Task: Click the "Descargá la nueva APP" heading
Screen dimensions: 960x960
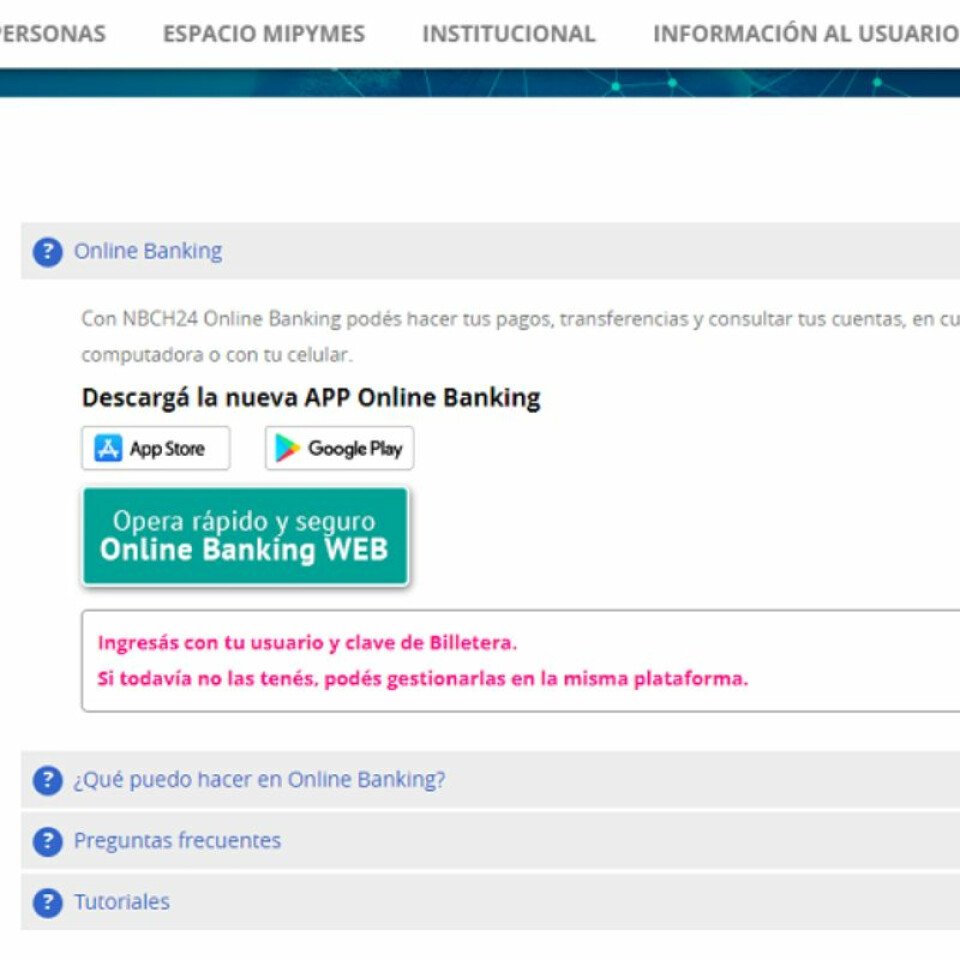Action: point(310,398)
